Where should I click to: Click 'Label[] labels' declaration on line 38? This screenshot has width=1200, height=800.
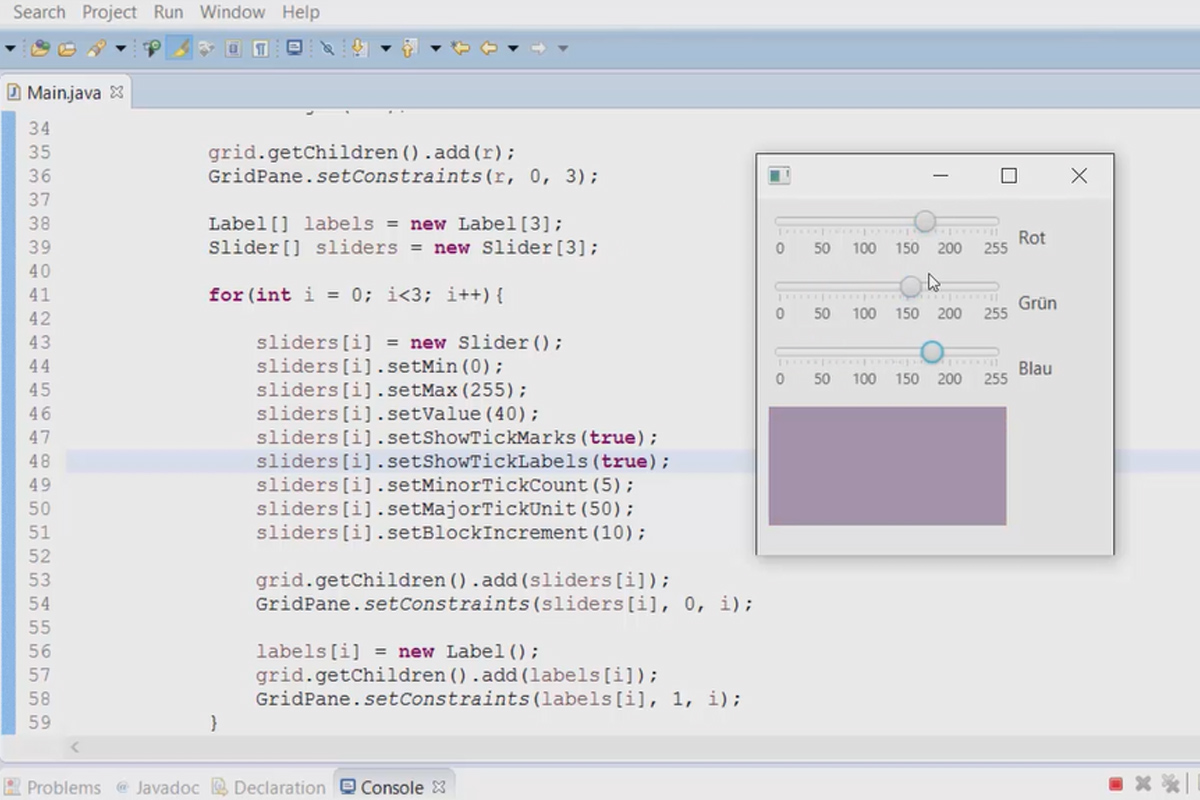[291, 223]
